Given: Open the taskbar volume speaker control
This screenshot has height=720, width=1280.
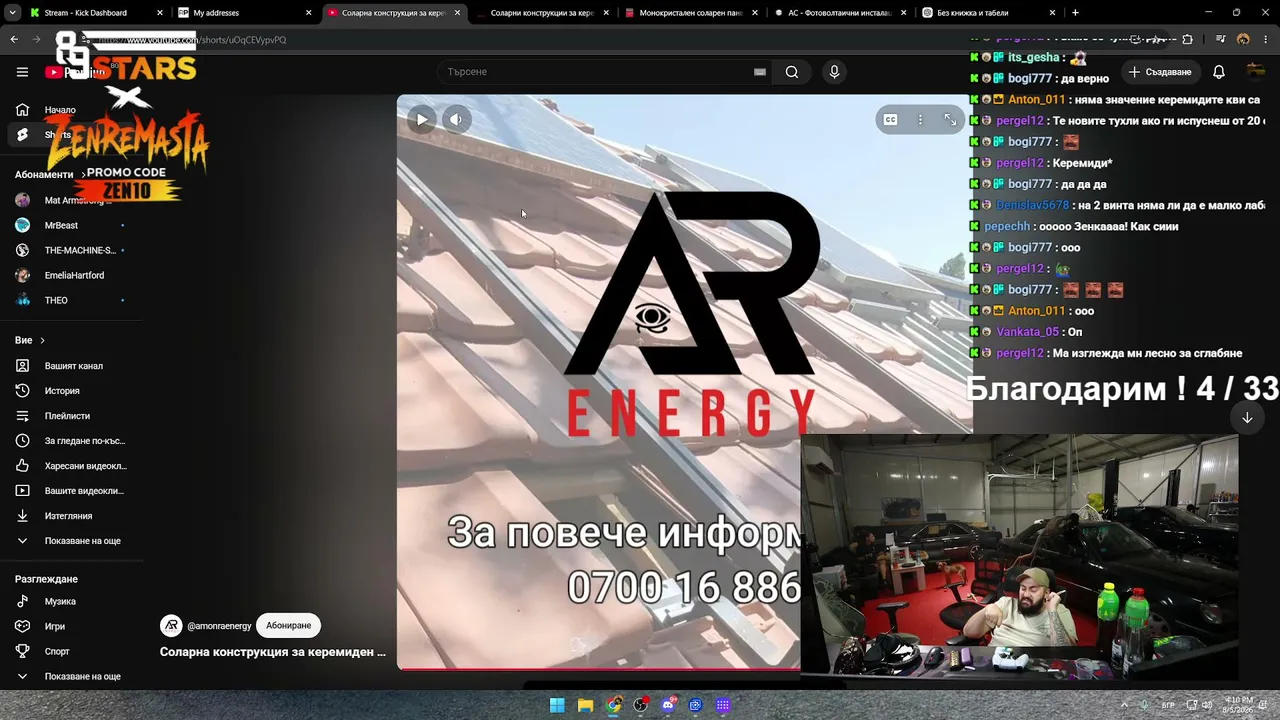Looking at the screenshot, I should click(1207, 705).
